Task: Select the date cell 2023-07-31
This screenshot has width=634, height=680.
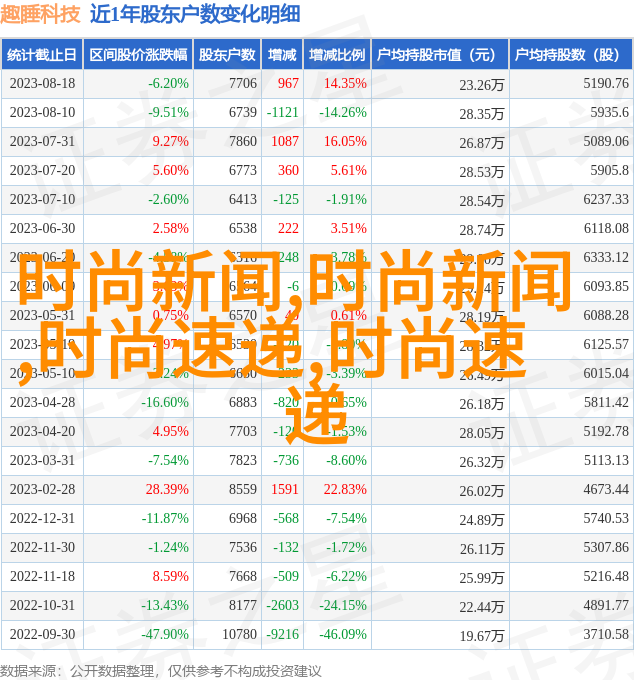Action: [42, 141]
